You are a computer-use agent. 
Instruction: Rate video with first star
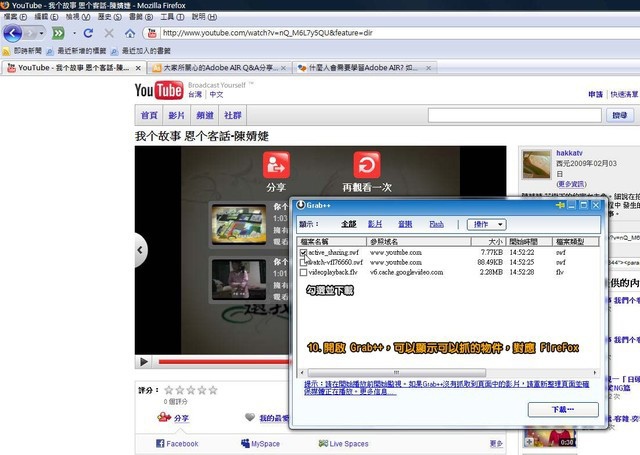tap(169, 390)
